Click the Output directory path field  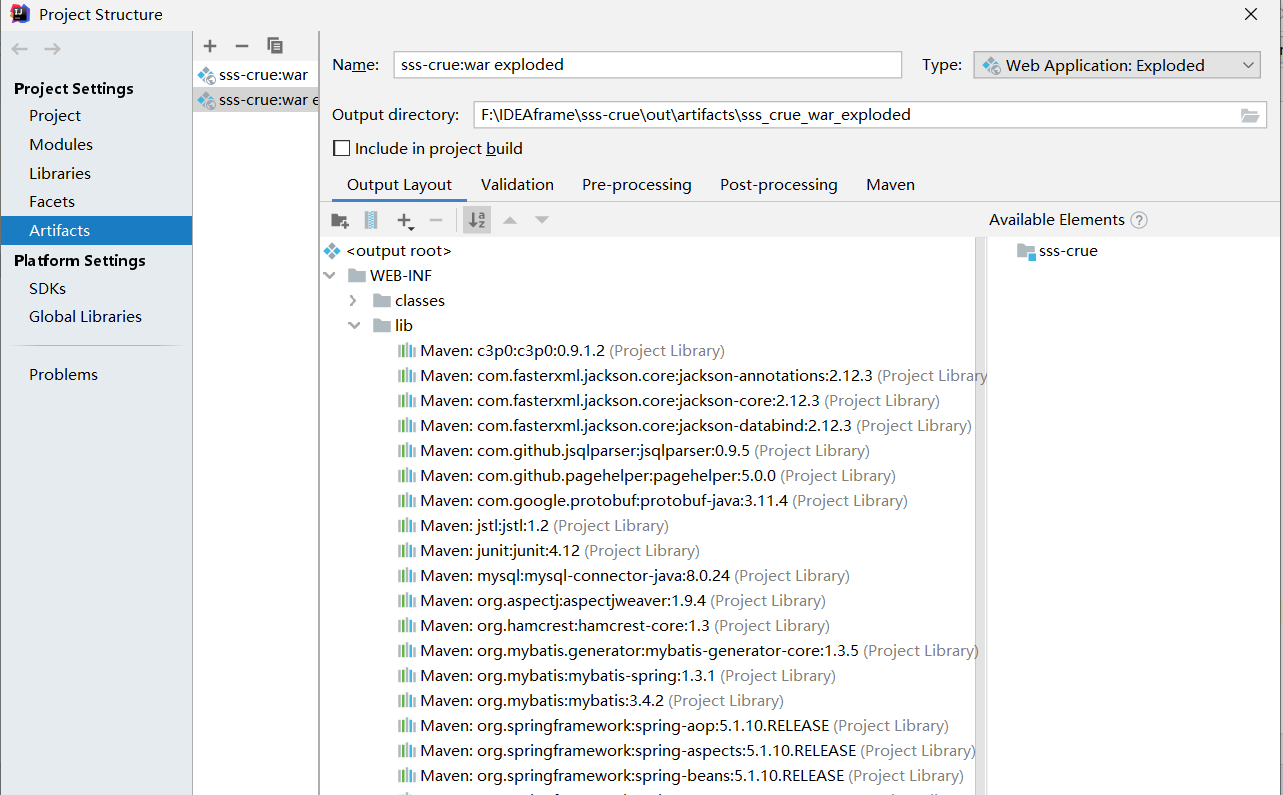pos(870,115)
